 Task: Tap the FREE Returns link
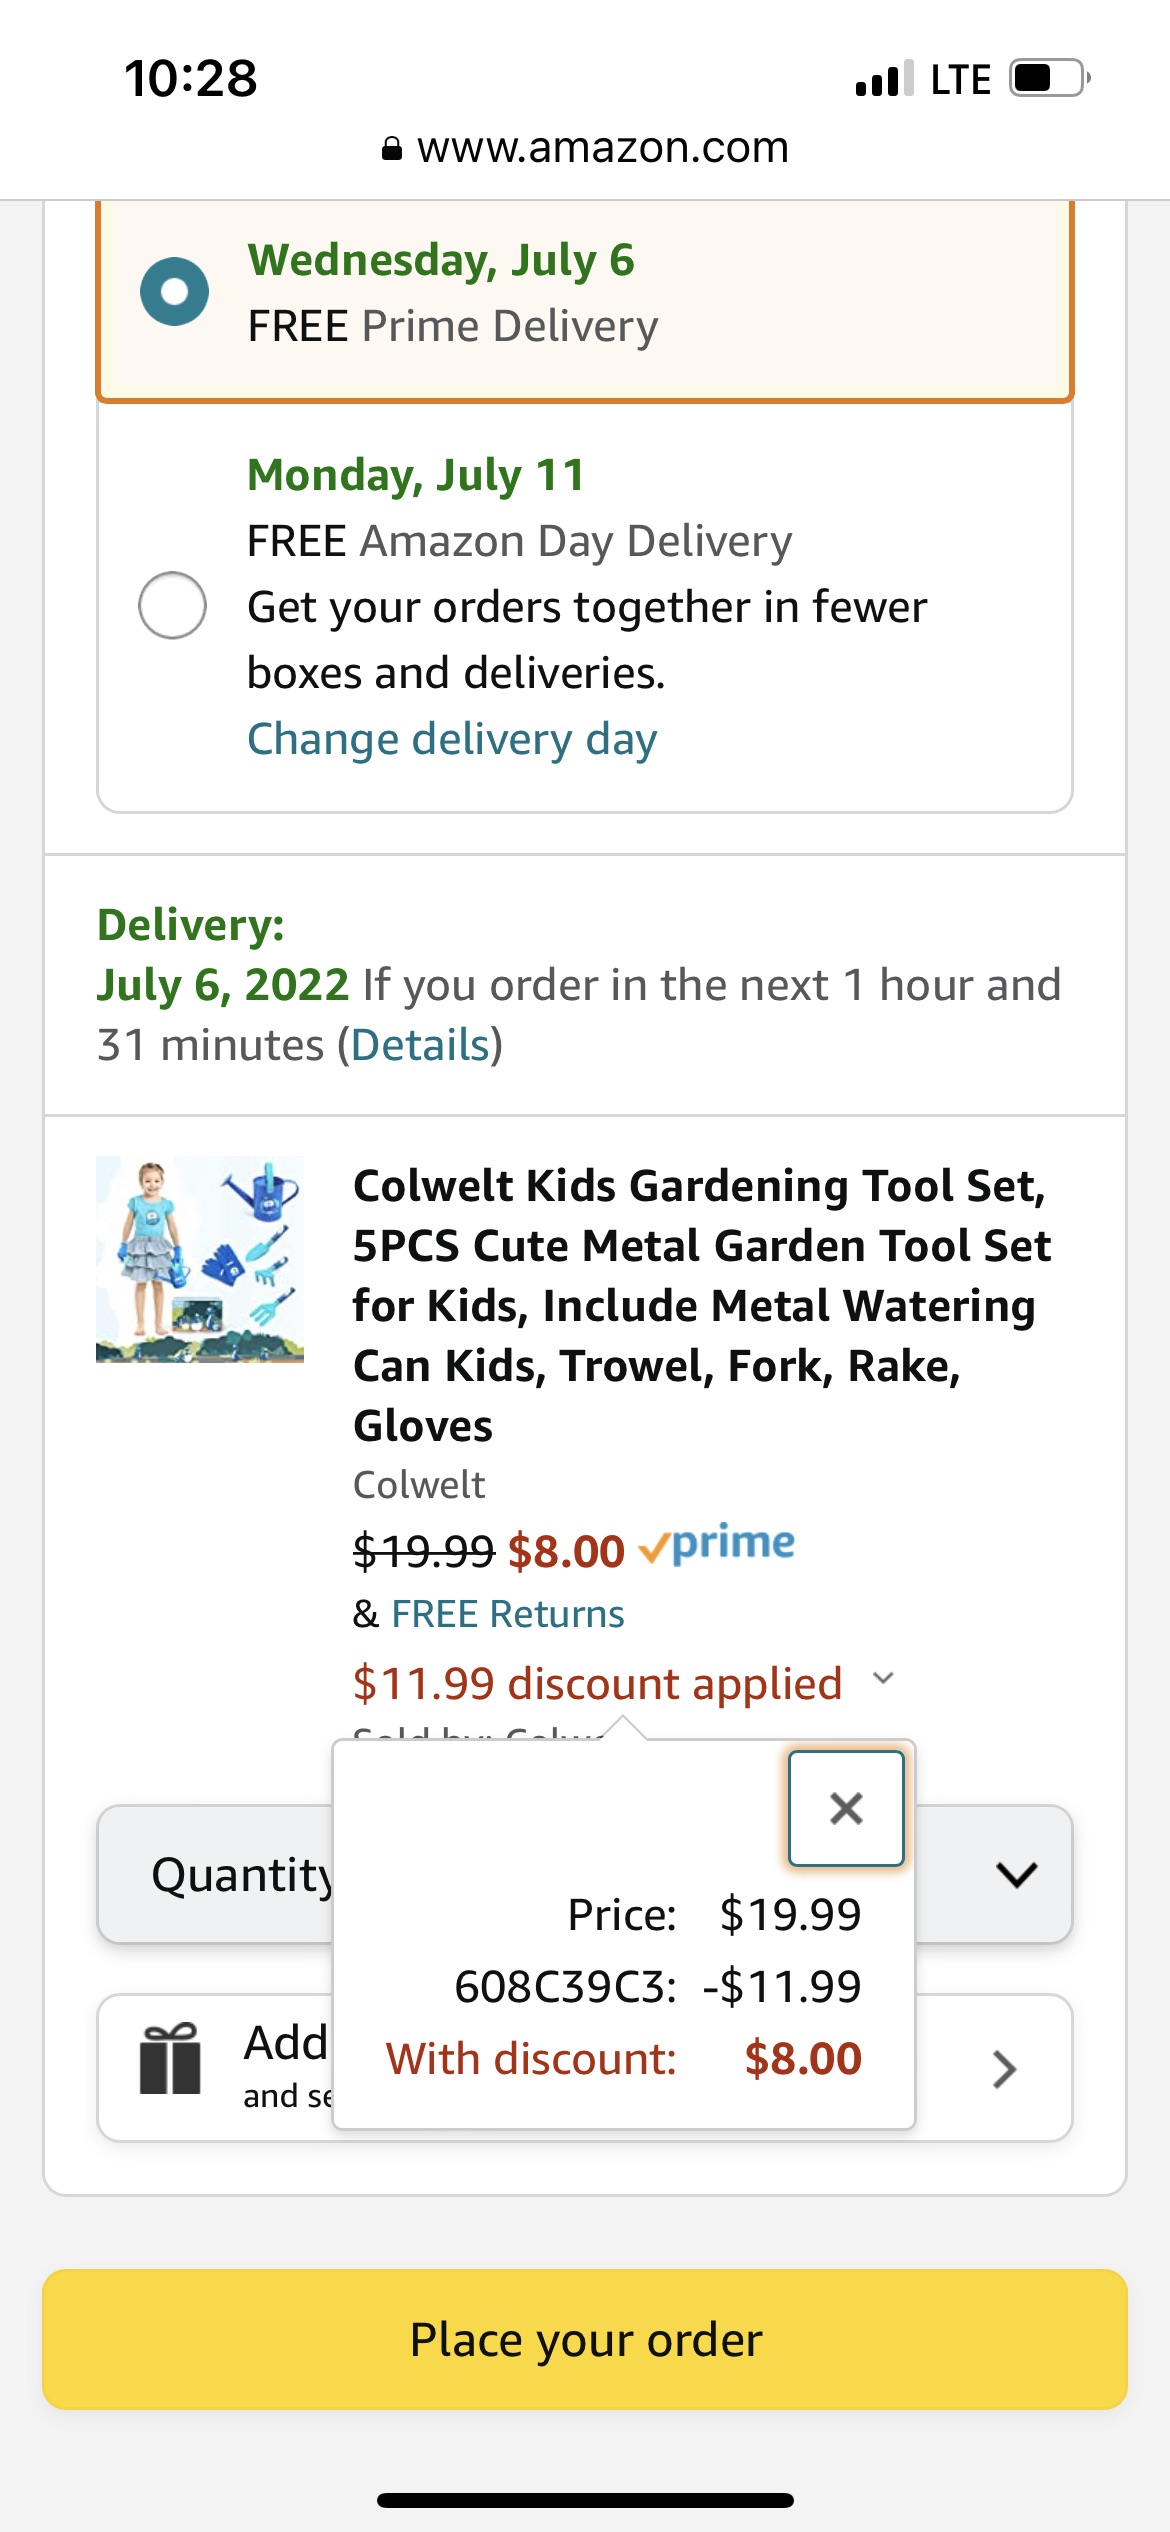pyautogui.click(x=507, y=1614)
